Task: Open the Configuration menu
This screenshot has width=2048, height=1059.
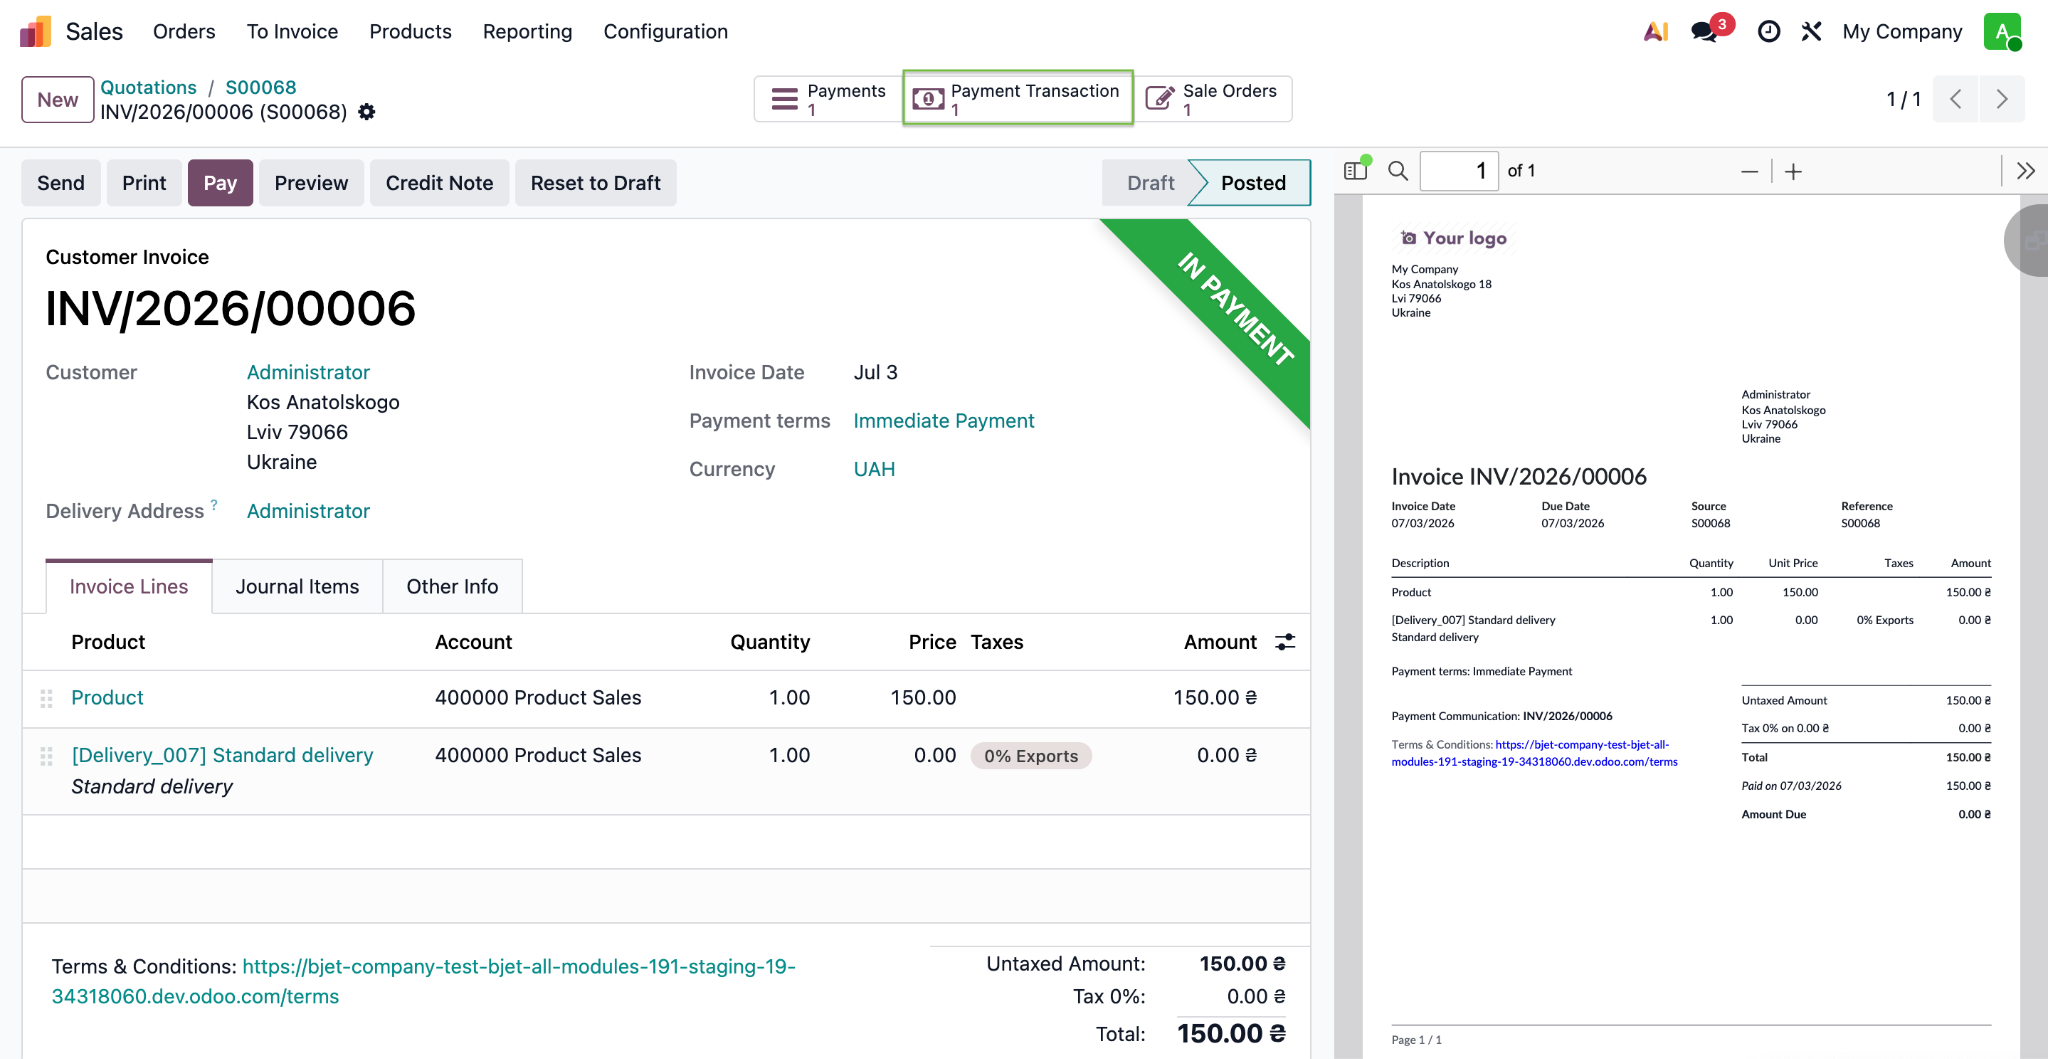Action: click(x=665, y=32)
